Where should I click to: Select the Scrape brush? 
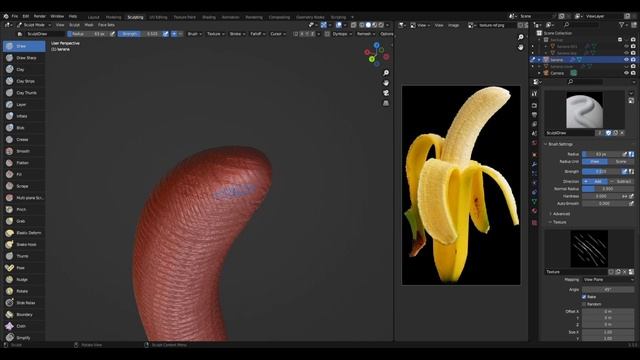[x=24, y=186]
